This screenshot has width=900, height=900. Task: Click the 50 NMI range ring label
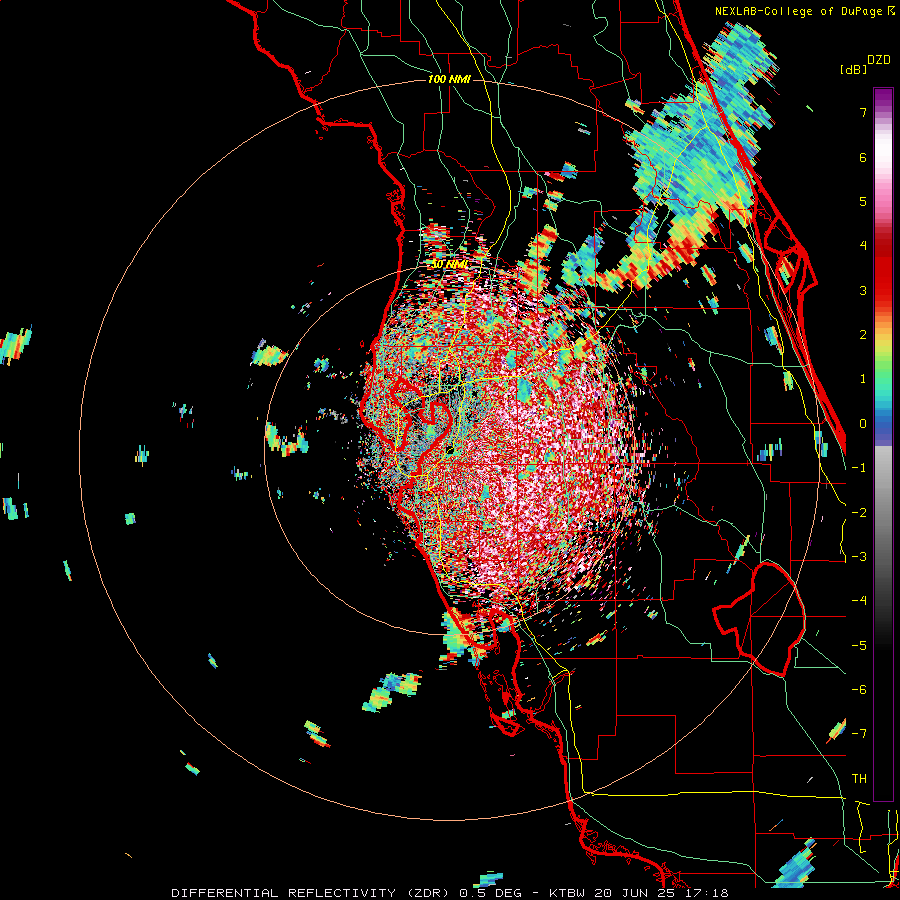coord(449,264)
